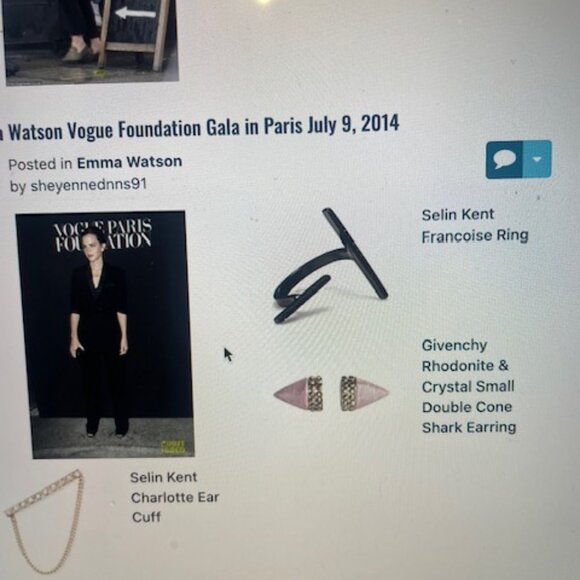The image size is (580, 580).
Task: Click the 'Posted in' text label
Action: click(40, 164)
